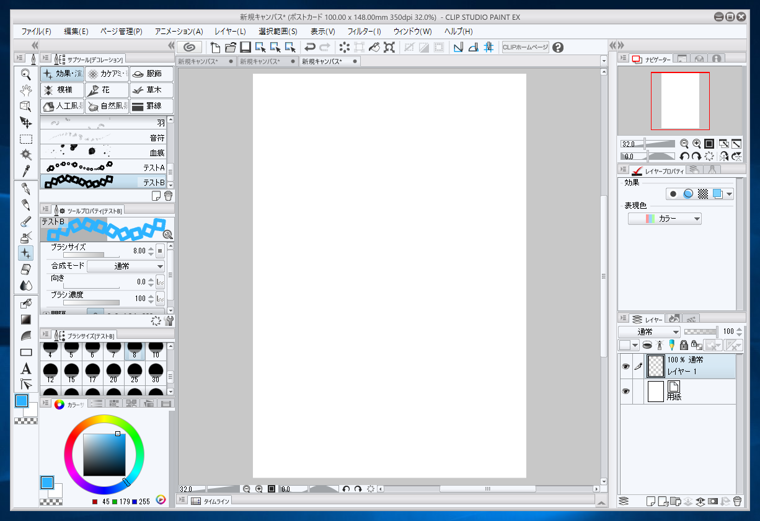Open layer color palette dropdown arrow
Screen dimensions: 760x521
coord(634,345)
